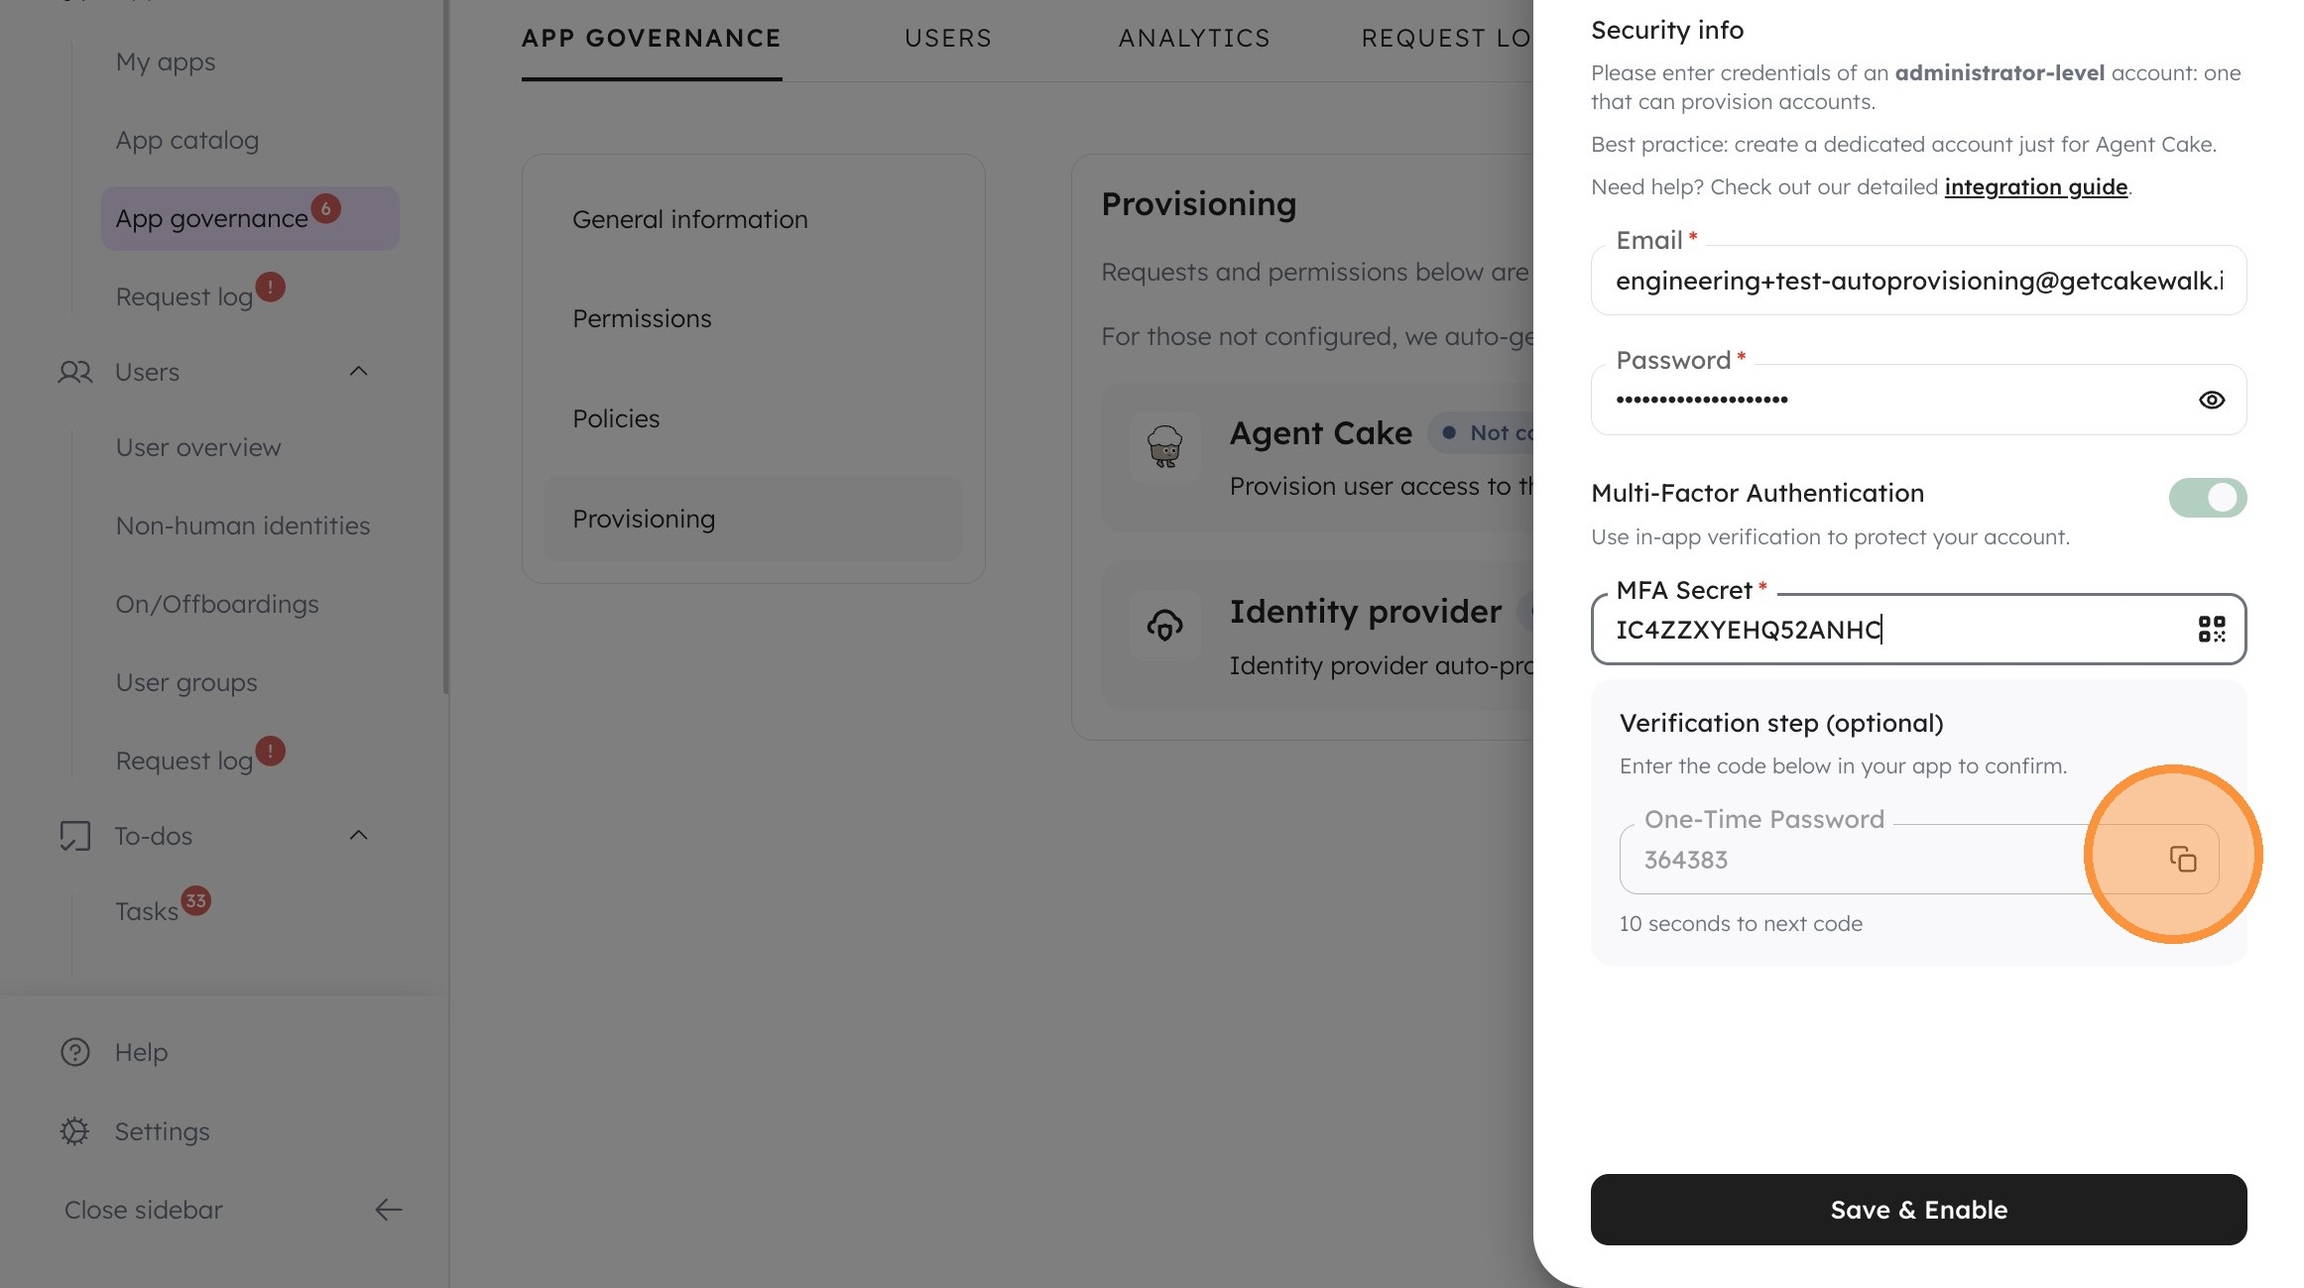Viewport: 2304px width, 1288px height.
Task: Switch to the Analytics tab
Action: coord(1194,38)
